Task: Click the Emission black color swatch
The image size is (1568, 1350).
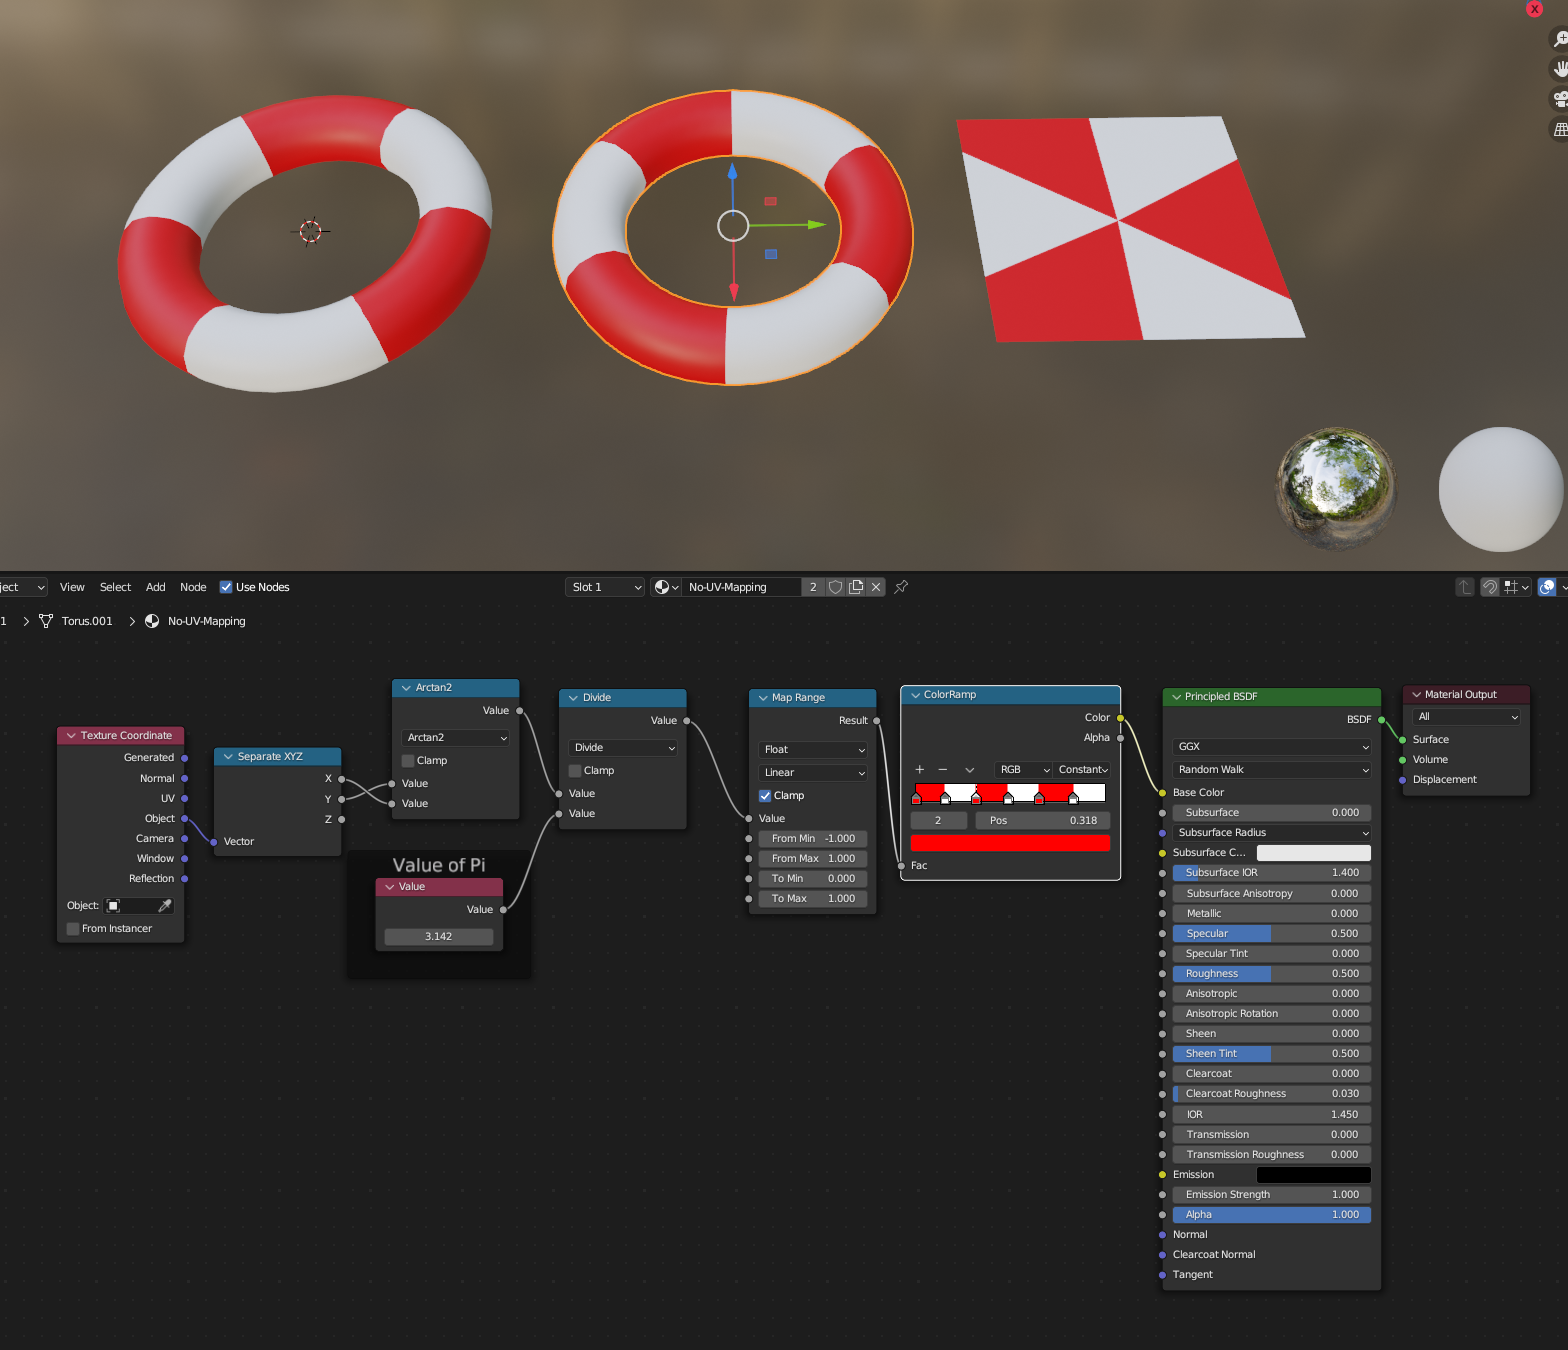Action: tap(1313, 1175)
